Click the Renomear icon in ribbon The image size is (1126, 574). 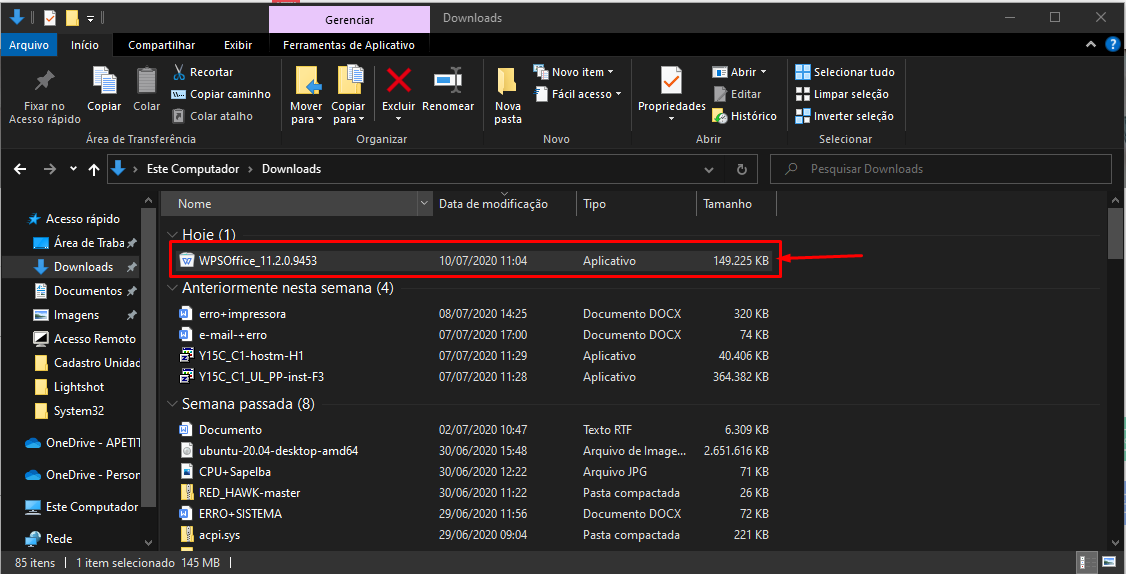point(447,81)
